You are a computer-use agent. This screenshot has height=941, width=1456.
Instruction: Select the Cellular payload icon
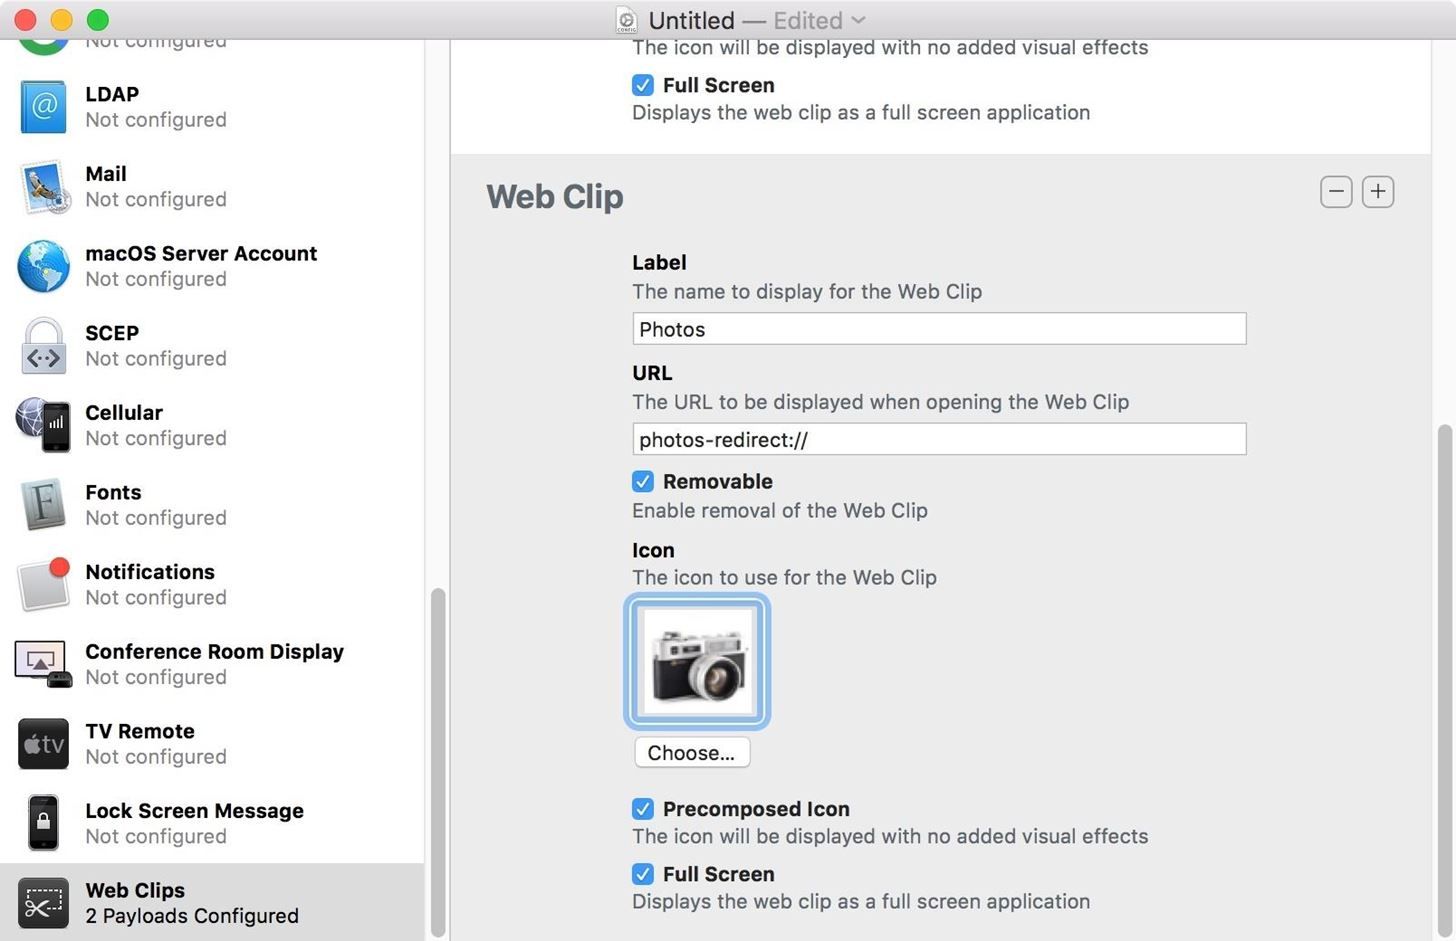pyautogui.click(x=43, y=425)
